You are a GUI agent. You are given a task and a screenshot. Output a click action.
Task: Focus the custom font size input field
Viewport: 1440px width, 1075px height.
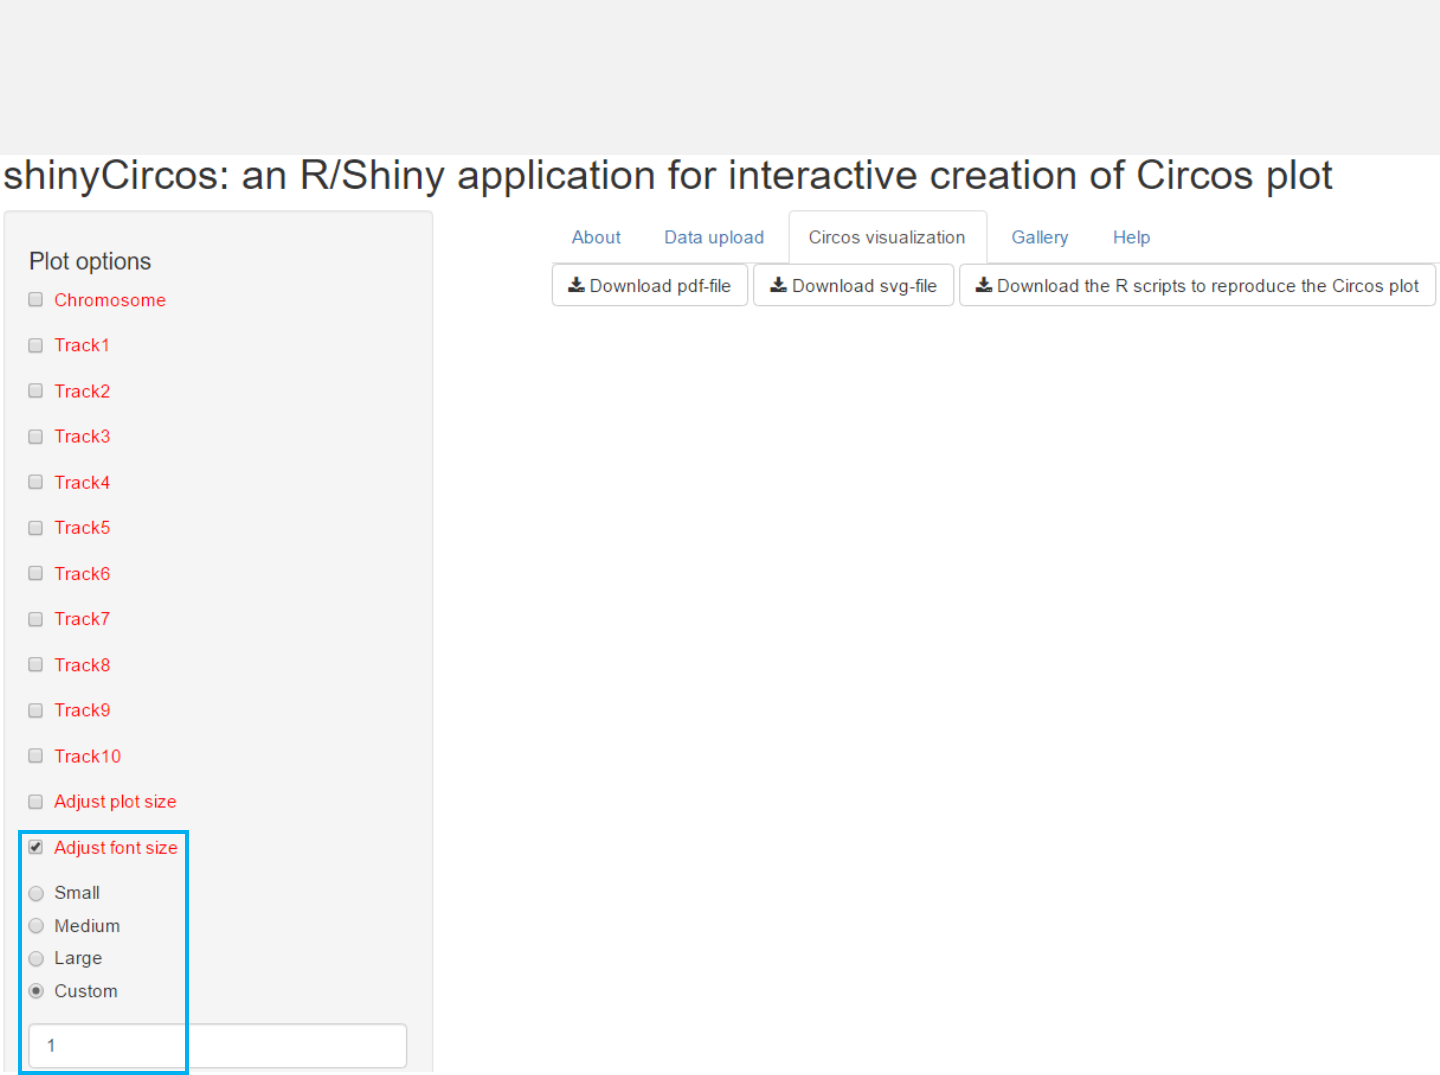pyautogui.click(x=218, y=1045)
